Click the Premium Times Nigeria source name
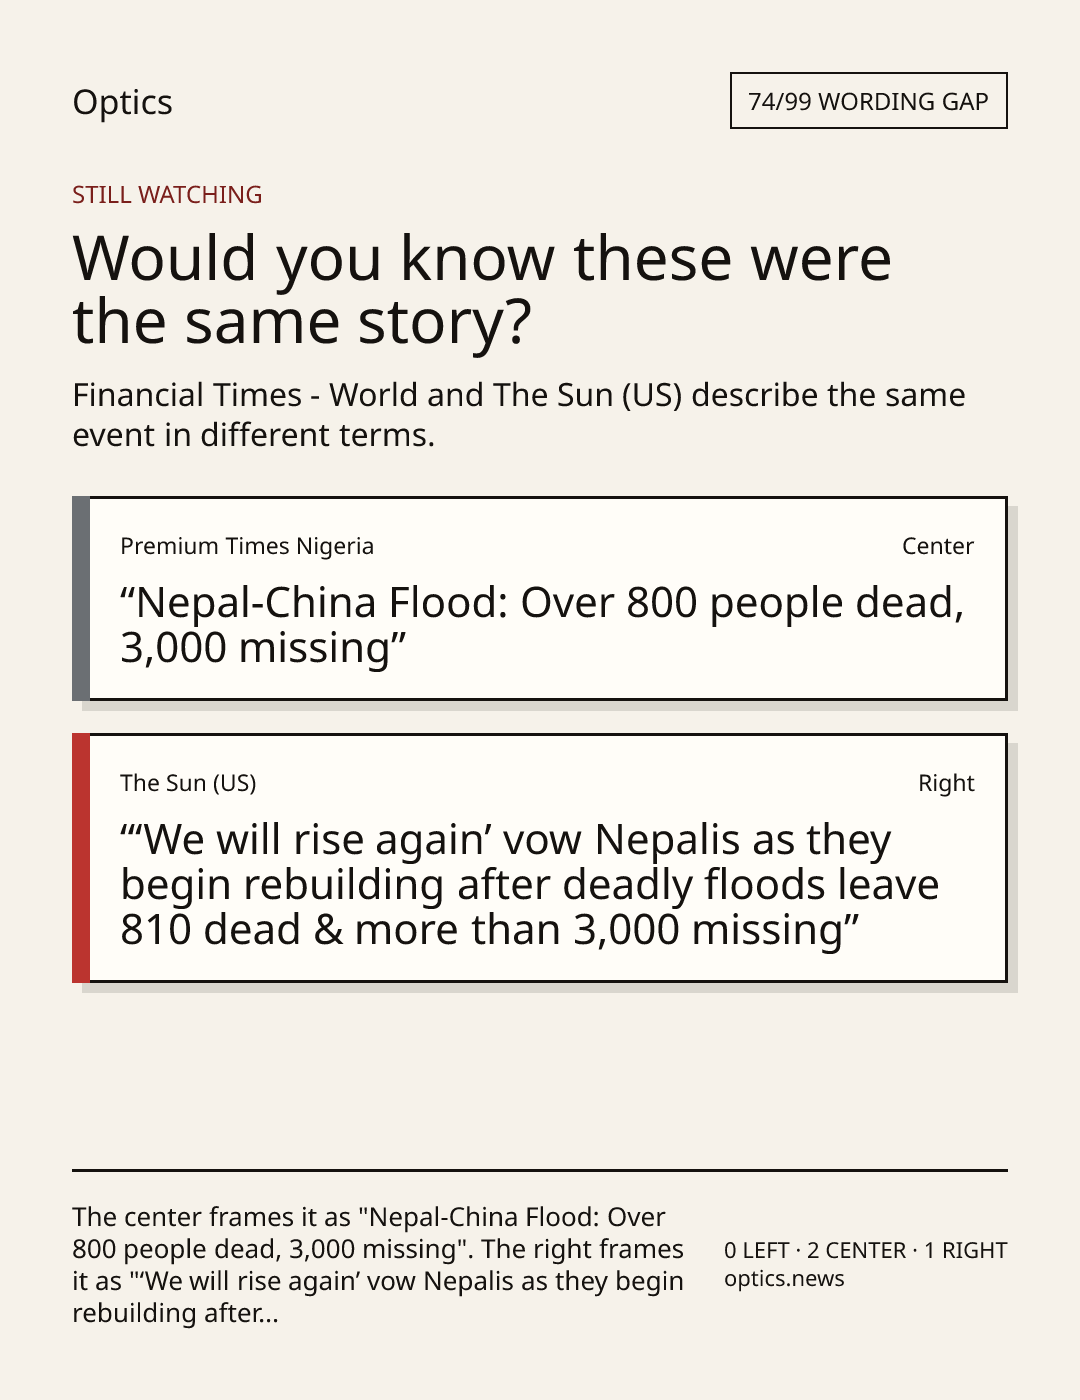The height and width of the screenshot is (1400, 1080). click(x=247, y=546)
